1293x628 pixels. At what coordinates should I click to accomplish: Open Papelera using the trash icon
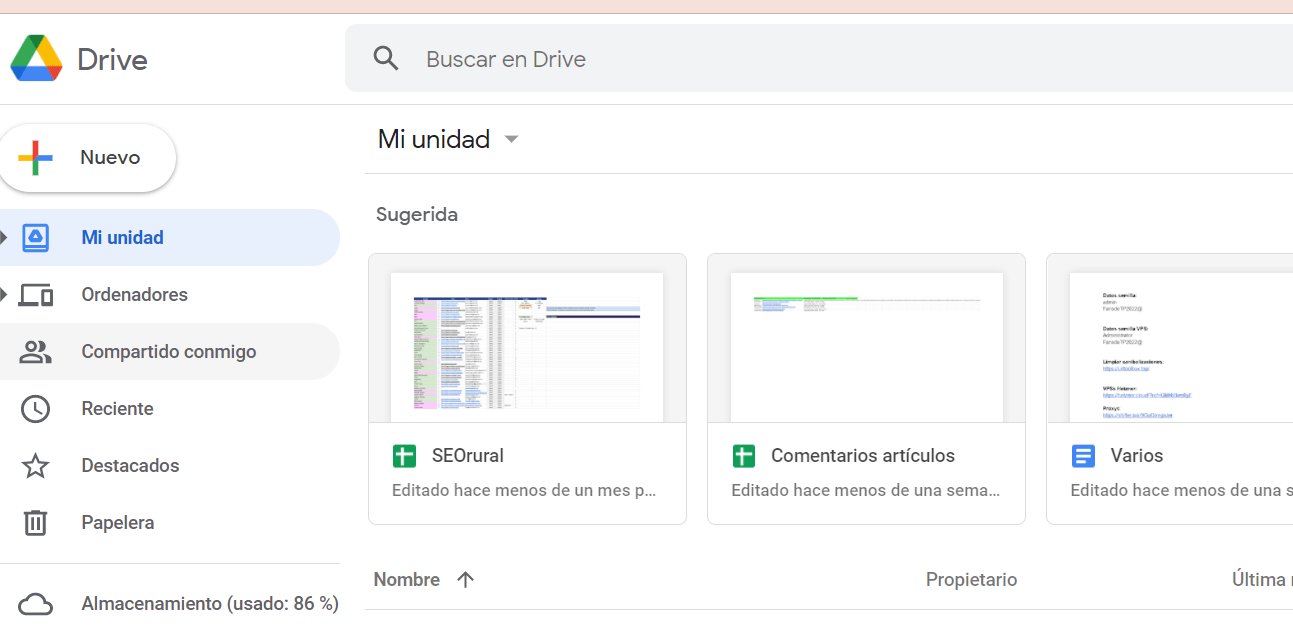[36, 522]
